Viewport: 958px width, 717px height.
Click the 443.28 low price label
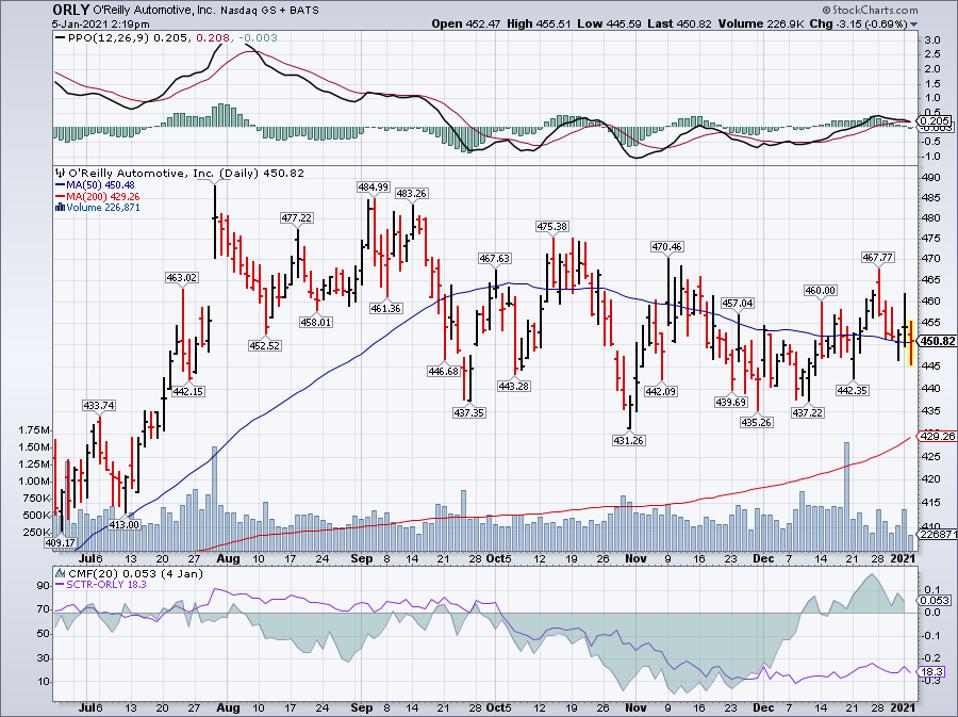[514, 386]
